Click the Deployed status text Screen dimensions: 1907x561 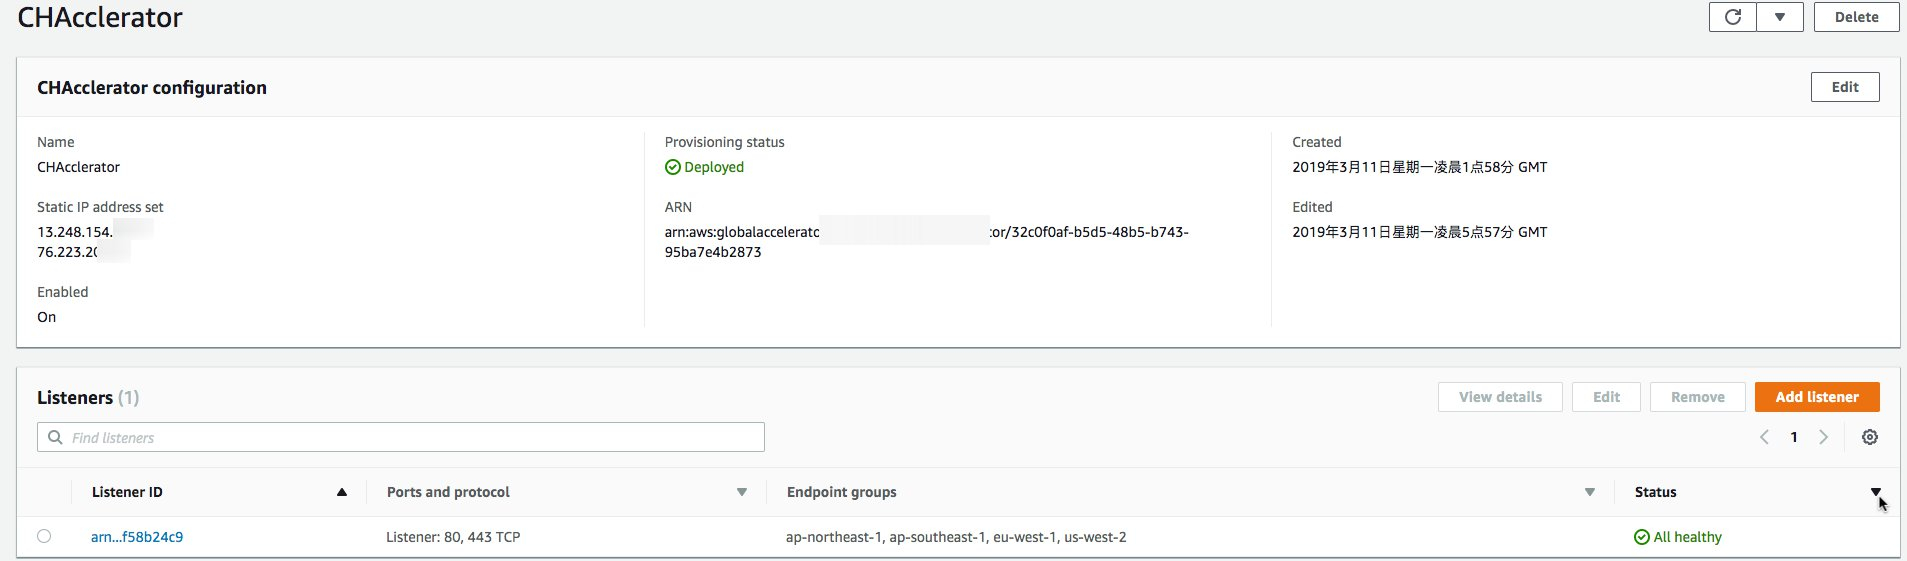coord(714,167)
